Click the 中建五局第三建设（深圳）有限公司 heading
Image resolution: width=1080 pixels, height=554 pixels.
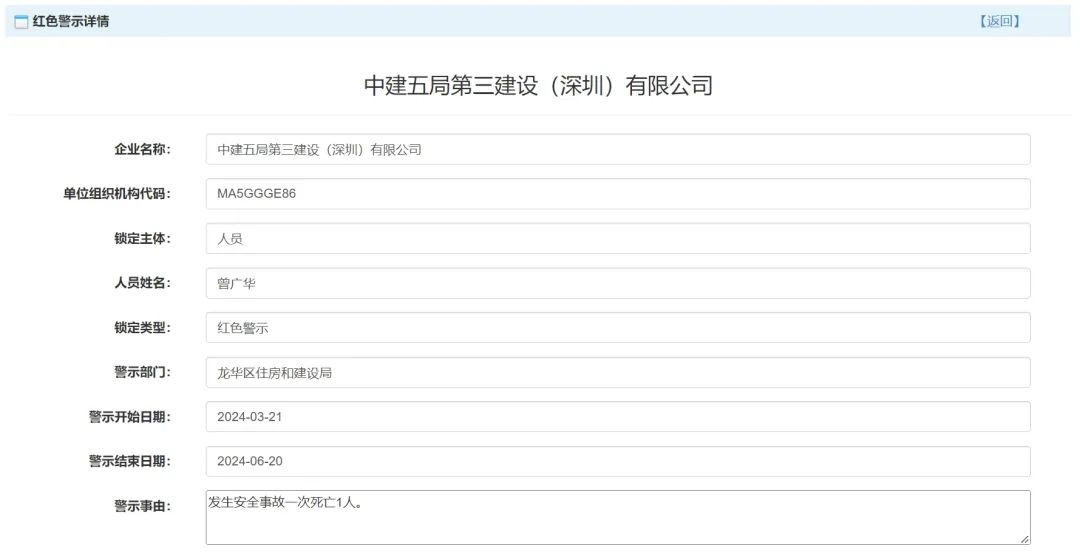point(539,85)
